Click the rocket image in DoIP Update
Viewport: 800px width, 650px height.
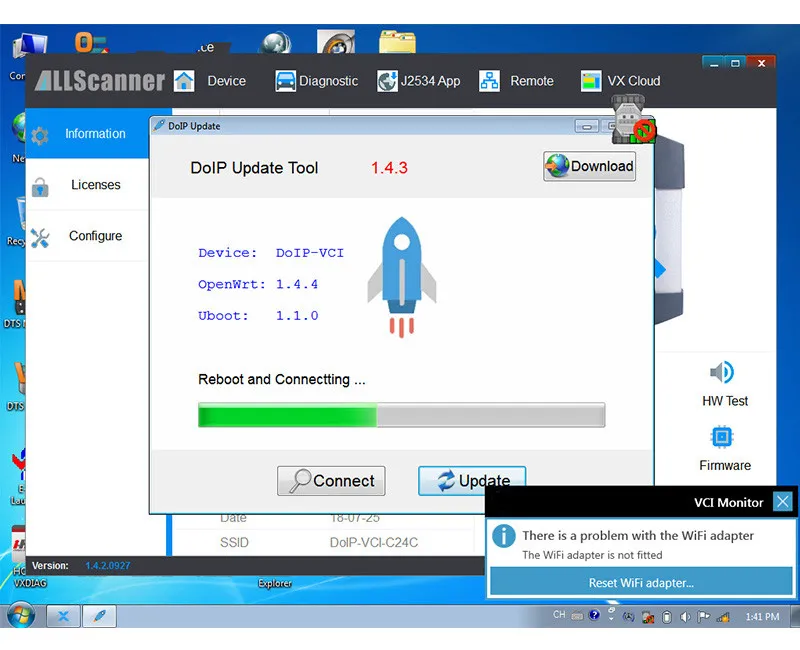[x=402, y=277]
